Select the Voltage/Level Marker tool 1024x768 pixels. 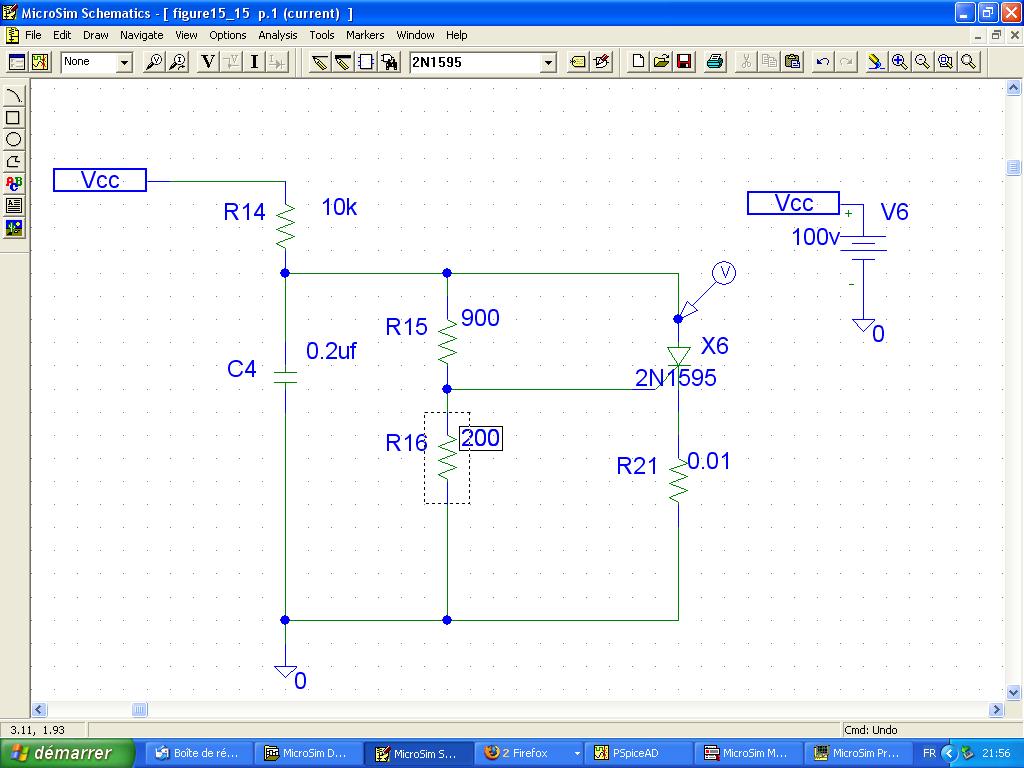coord(154,62)
